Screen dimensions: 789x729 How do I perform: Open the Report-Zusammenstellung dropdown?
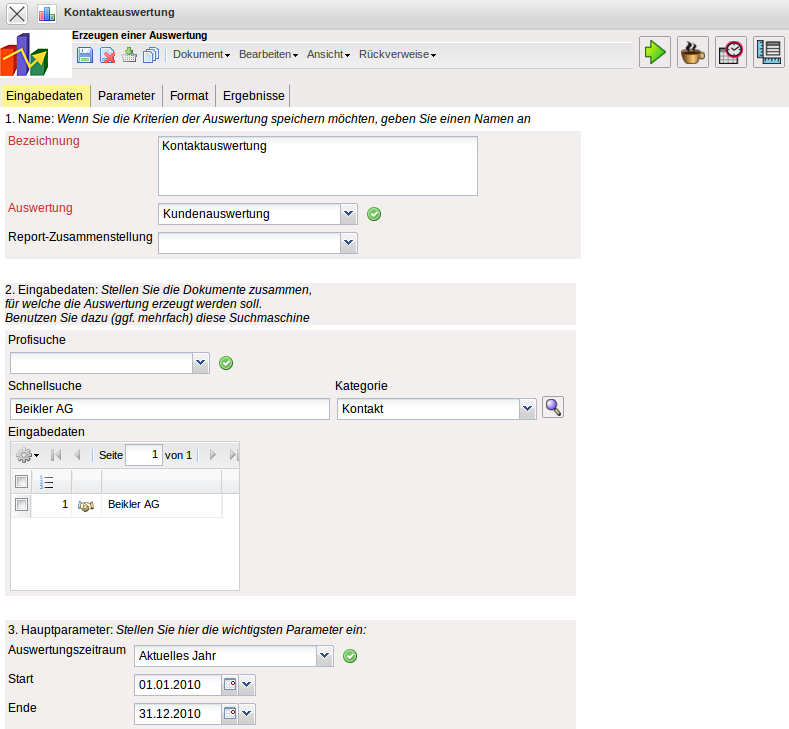(x=348, y=242)
